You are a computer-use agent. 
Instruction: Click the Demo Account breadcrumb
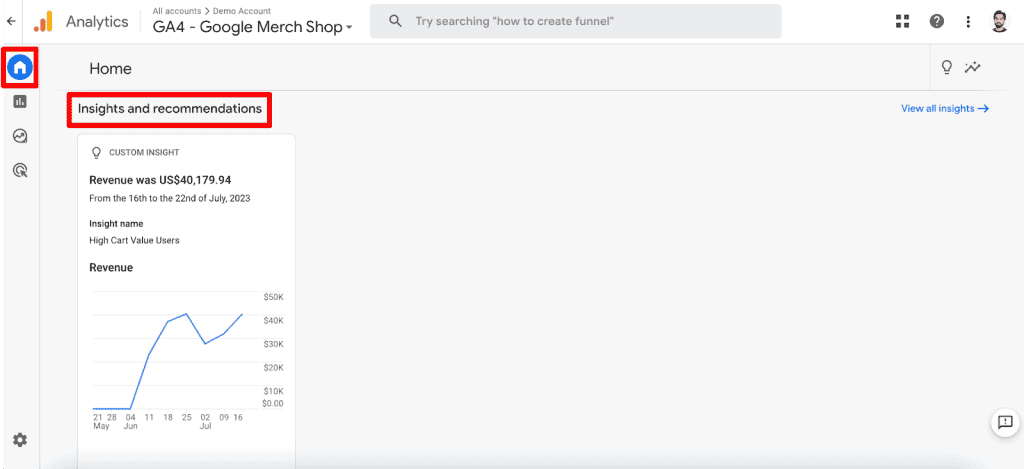pyautogui.click(x=242, y=11)
